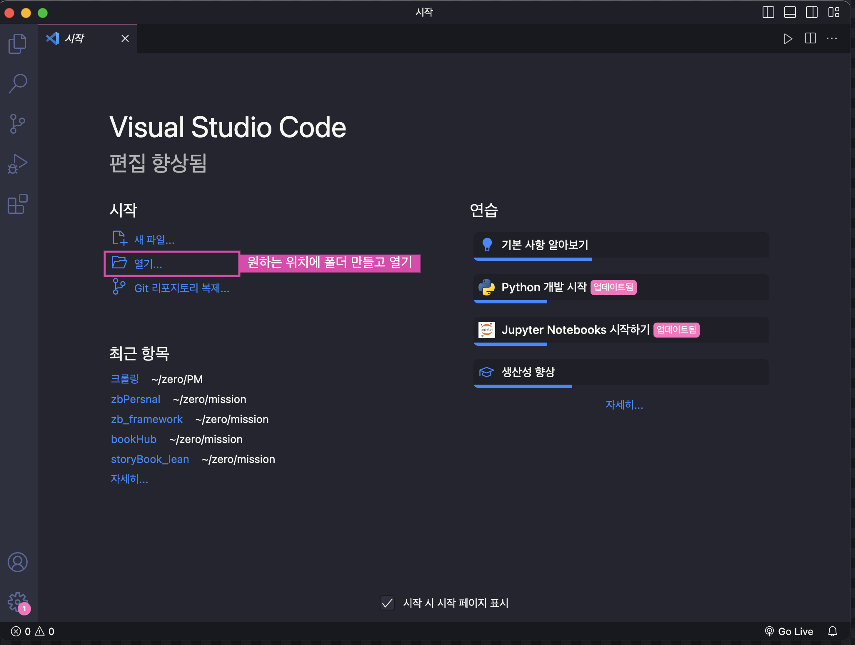Open the Python 개발 시작 walkthrough
This screenshot has width=855, height=645.
pyautogui.click(x=621, y=288)
